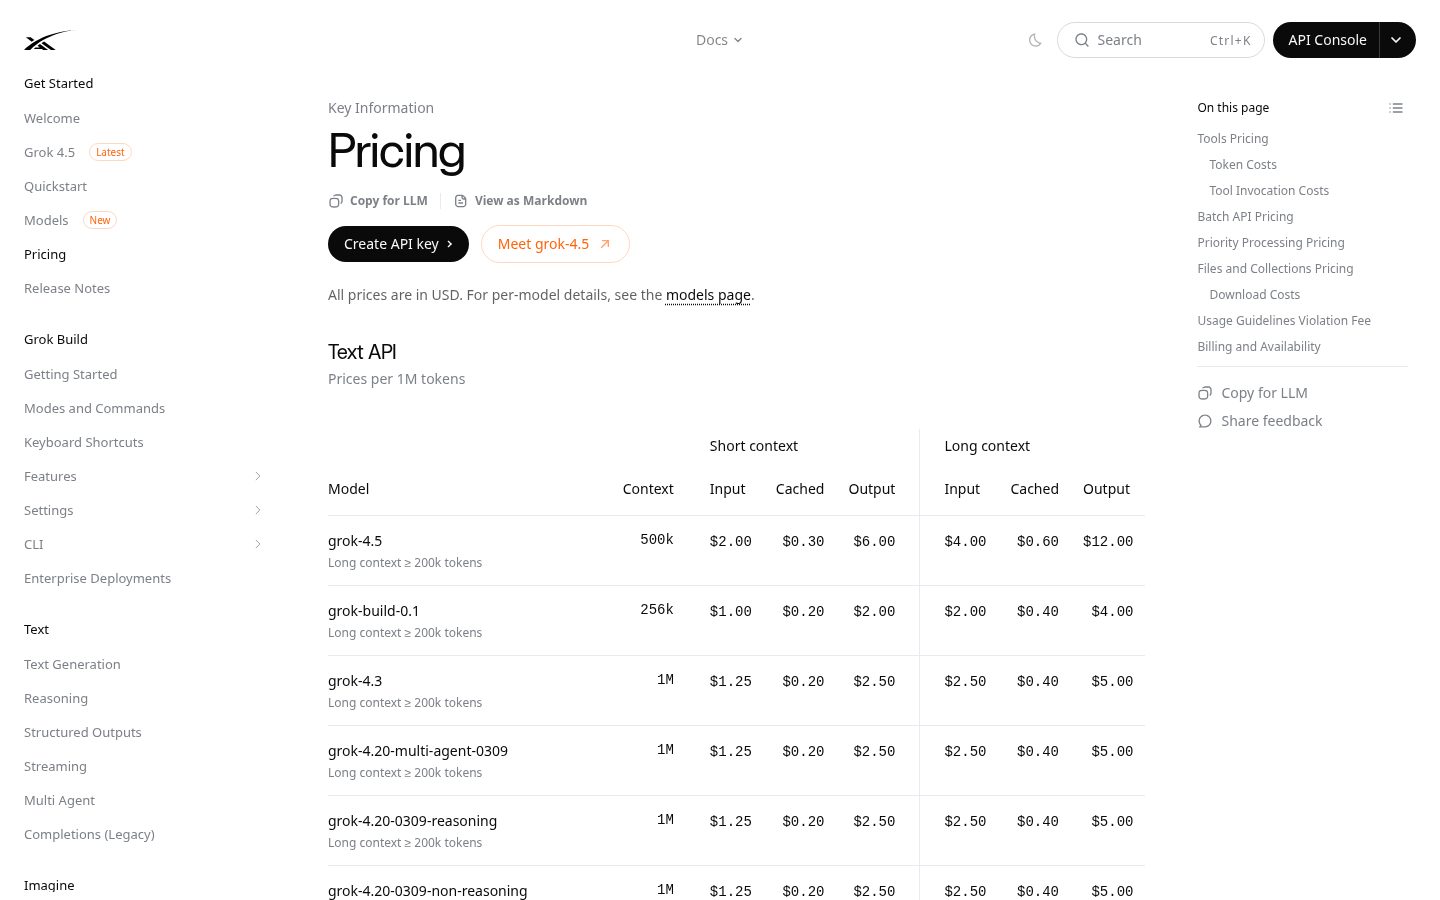Expand the Docs dropdown menu
1440x900 pixels.
[x=719, y=40]
